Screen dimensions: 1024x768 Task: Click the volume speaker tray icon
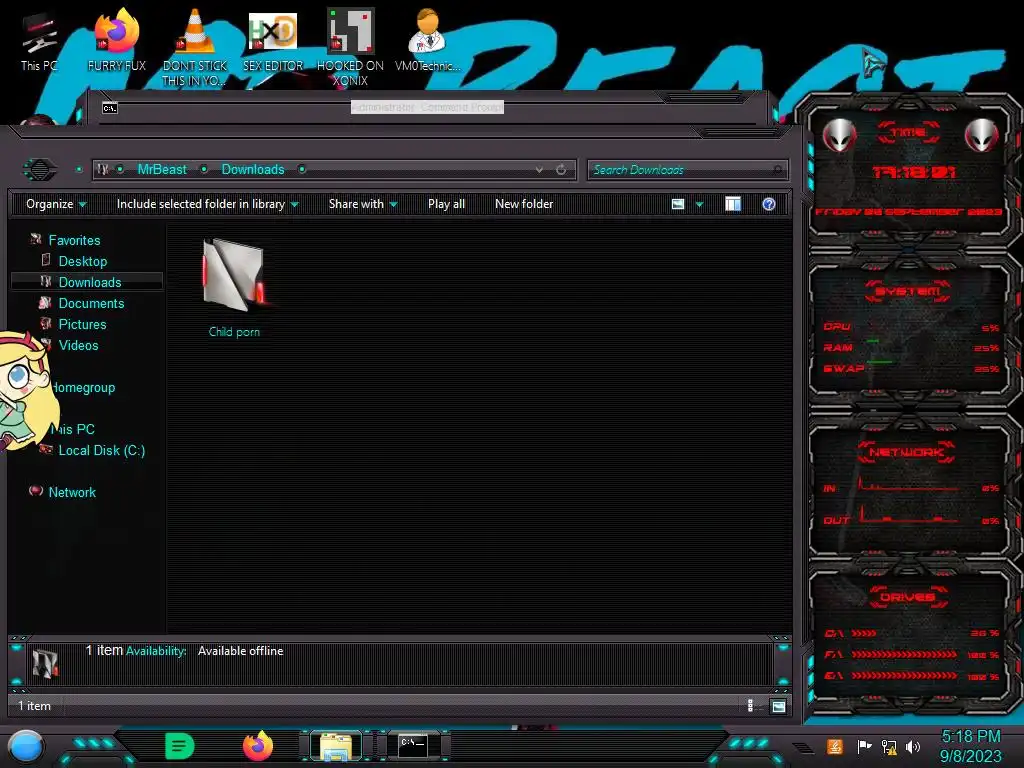pos(913,746)
